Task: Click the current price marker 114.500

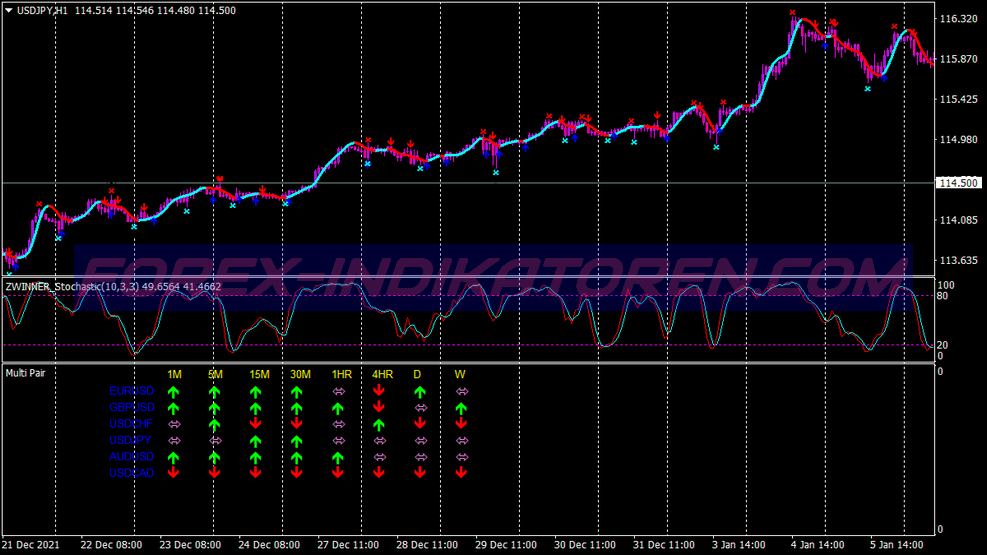Action: (x=959, y=183)
